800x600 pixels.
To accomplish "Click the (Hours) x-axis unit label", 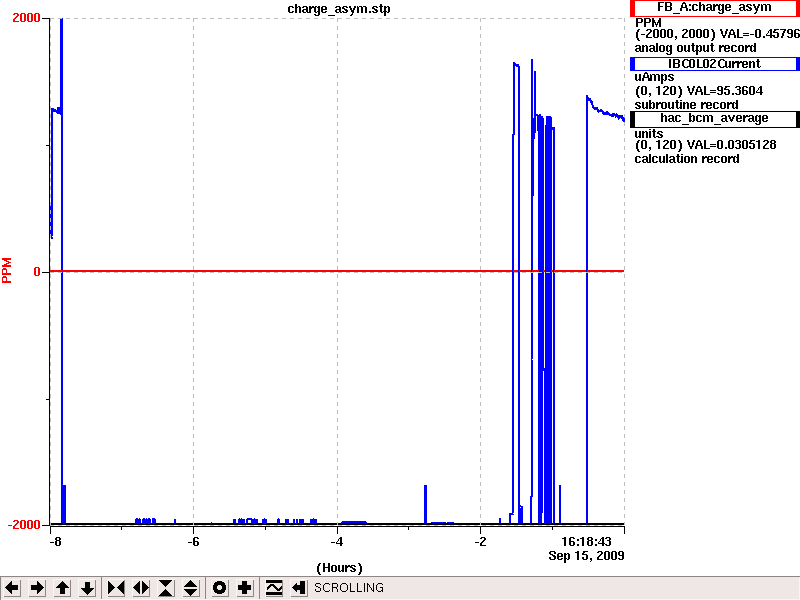I will tap(339, 568).
